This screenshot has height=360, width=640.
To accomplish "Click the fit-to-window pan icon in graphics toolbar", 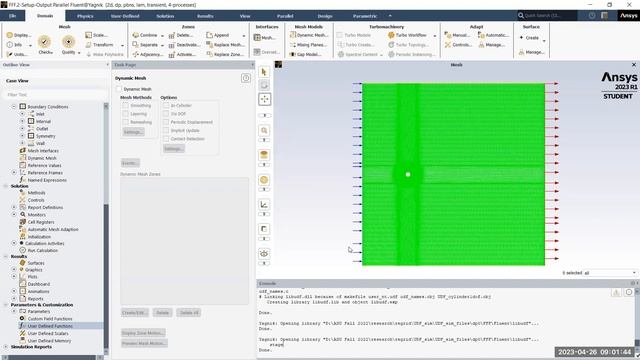I will point(264,99).
